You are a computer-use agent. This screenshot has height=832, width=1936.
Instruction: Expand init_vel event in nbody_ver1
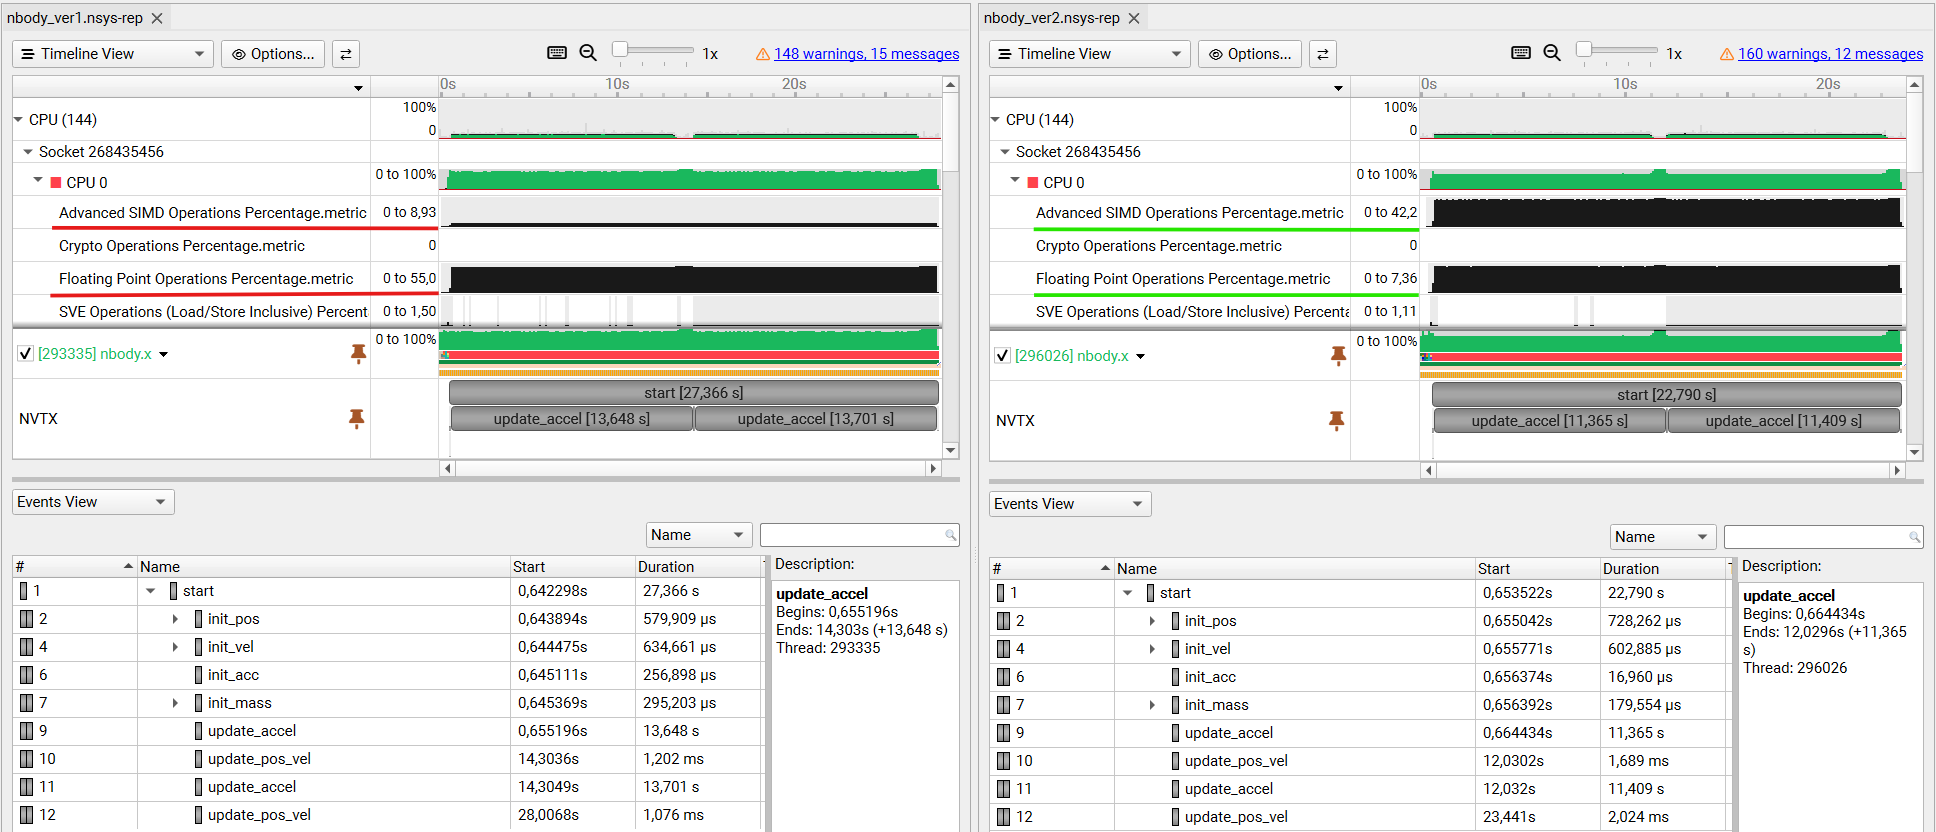tap(175, 647)
